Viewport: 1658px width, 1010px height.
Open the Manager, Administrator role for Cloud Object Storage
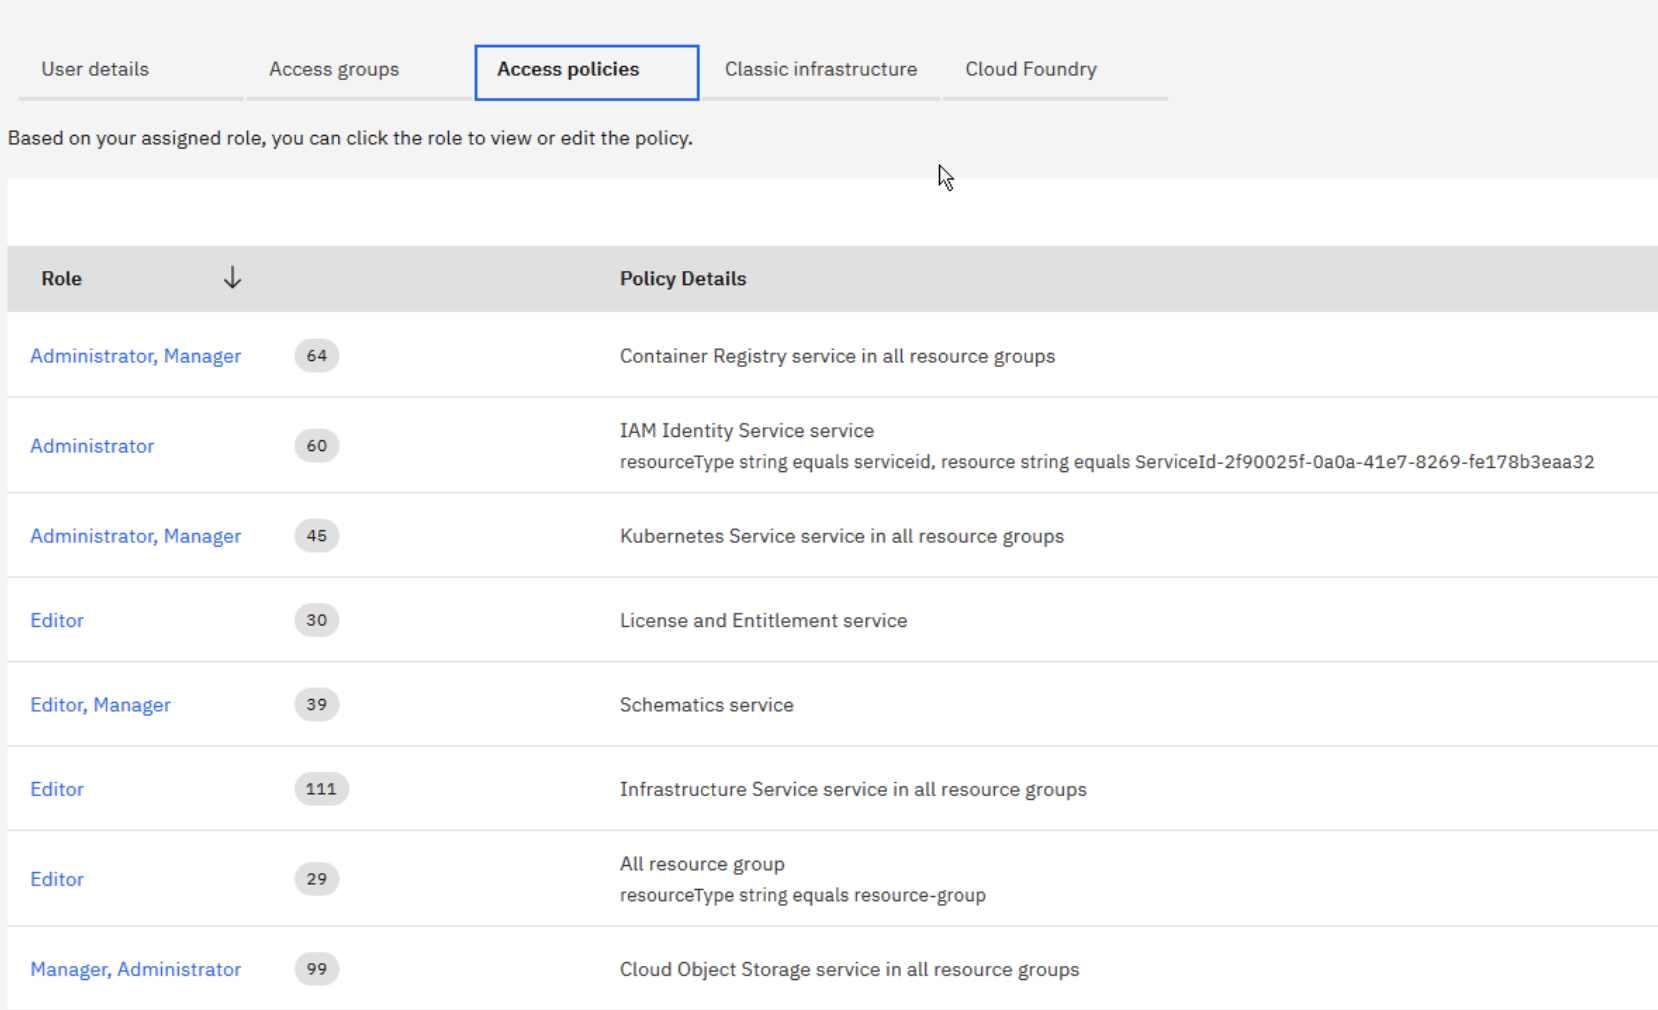pyautogui.click(x=135, y=969)
